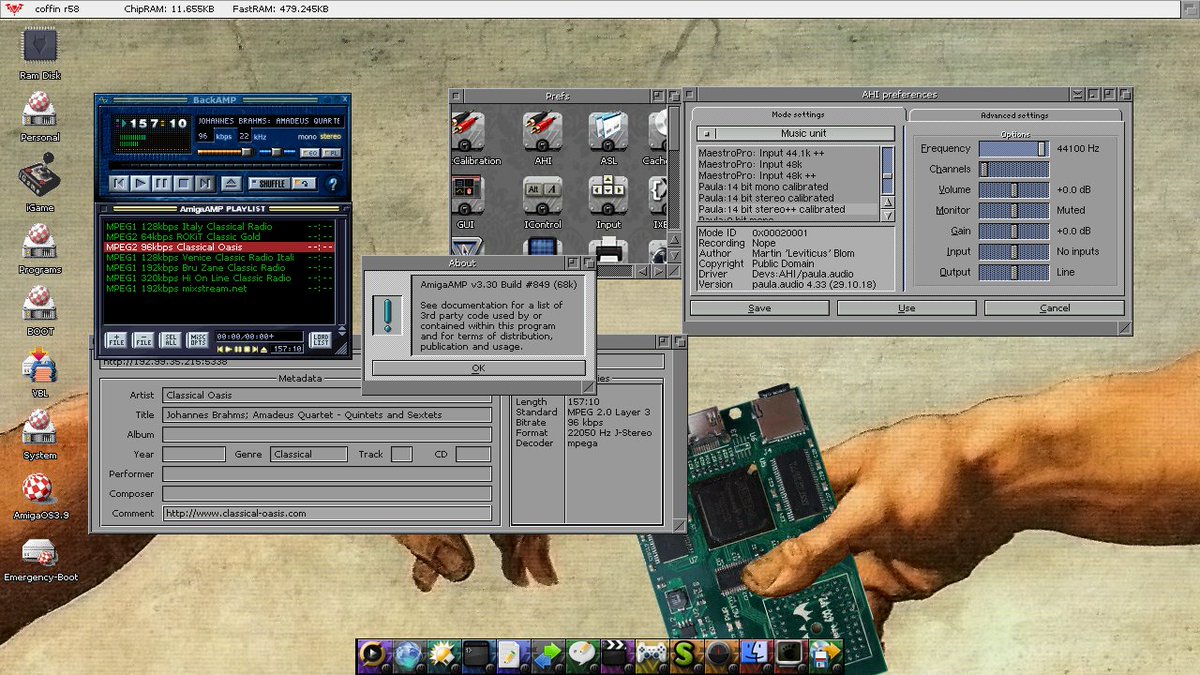
Task: Adjust the Volume slider in AHI preferences
Action: coord(1014,190)
